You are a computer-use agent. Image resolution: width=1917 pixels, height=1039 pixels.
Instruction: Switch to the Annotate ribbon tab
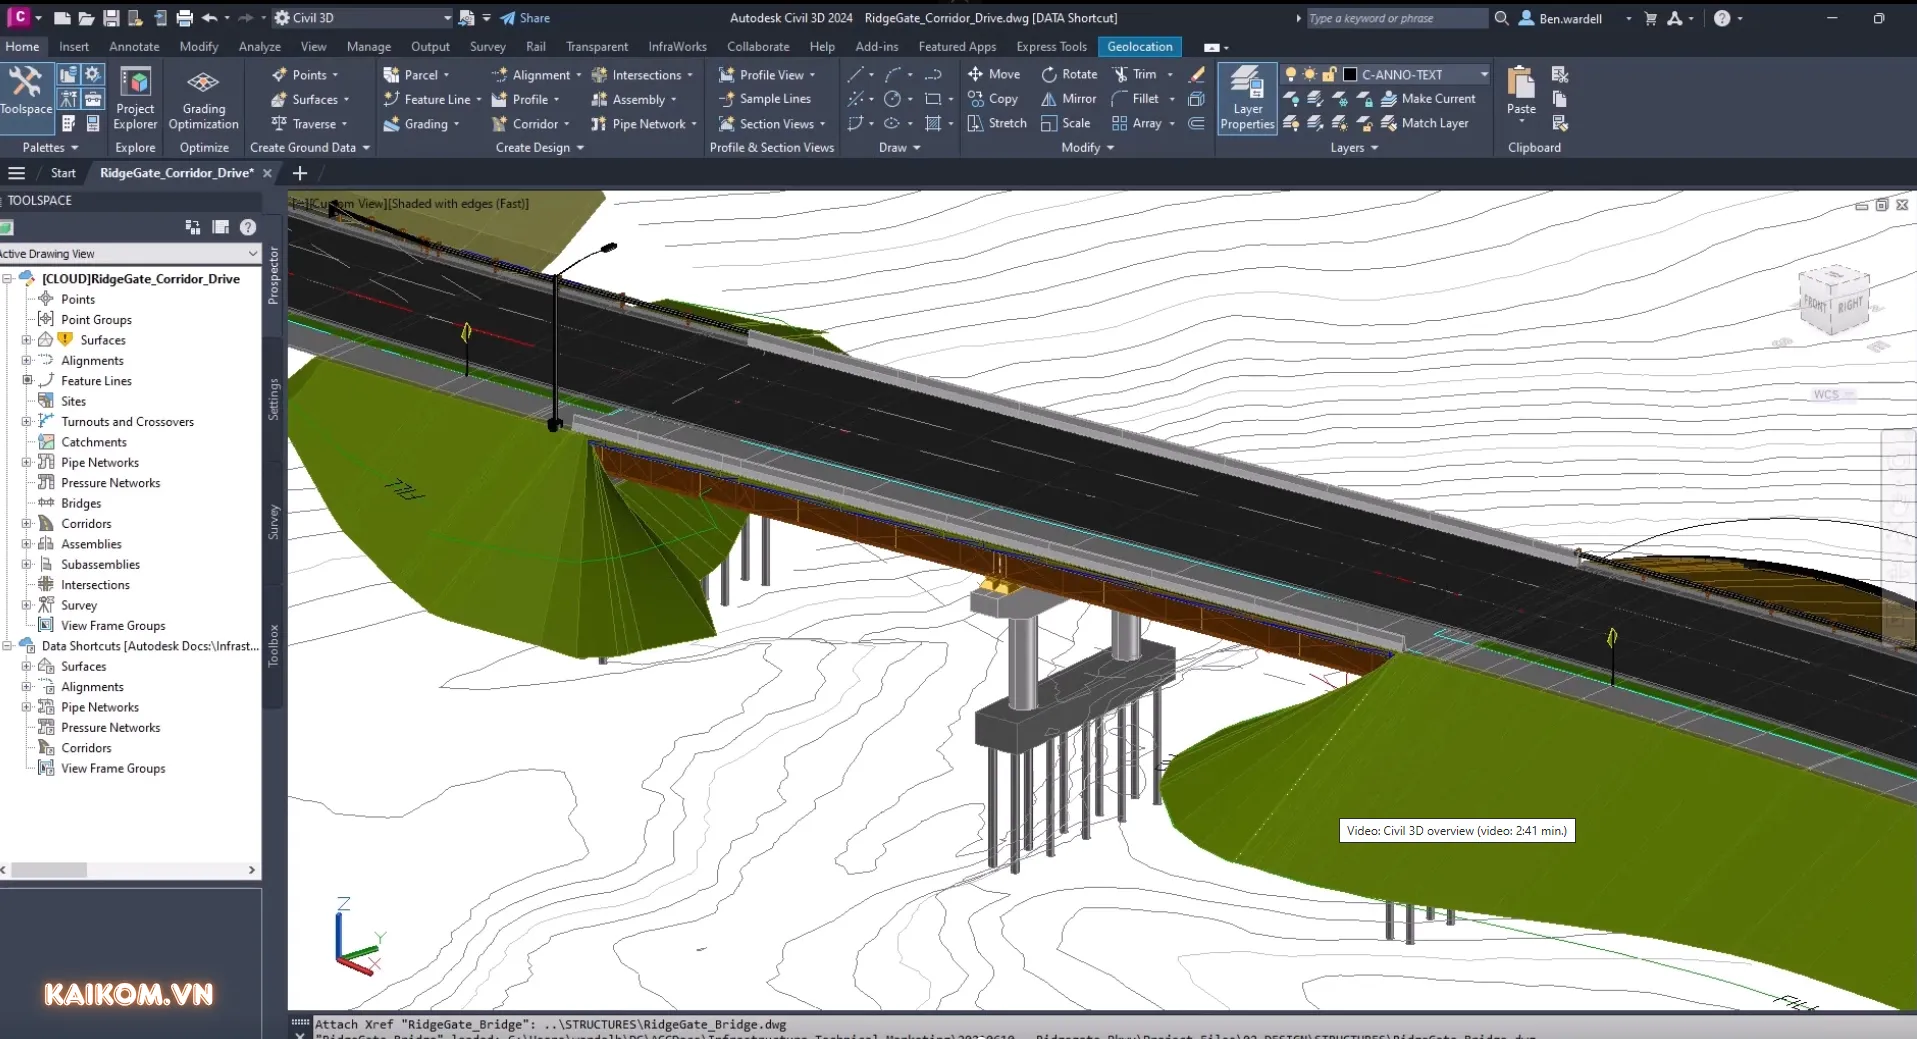point(134,46)
